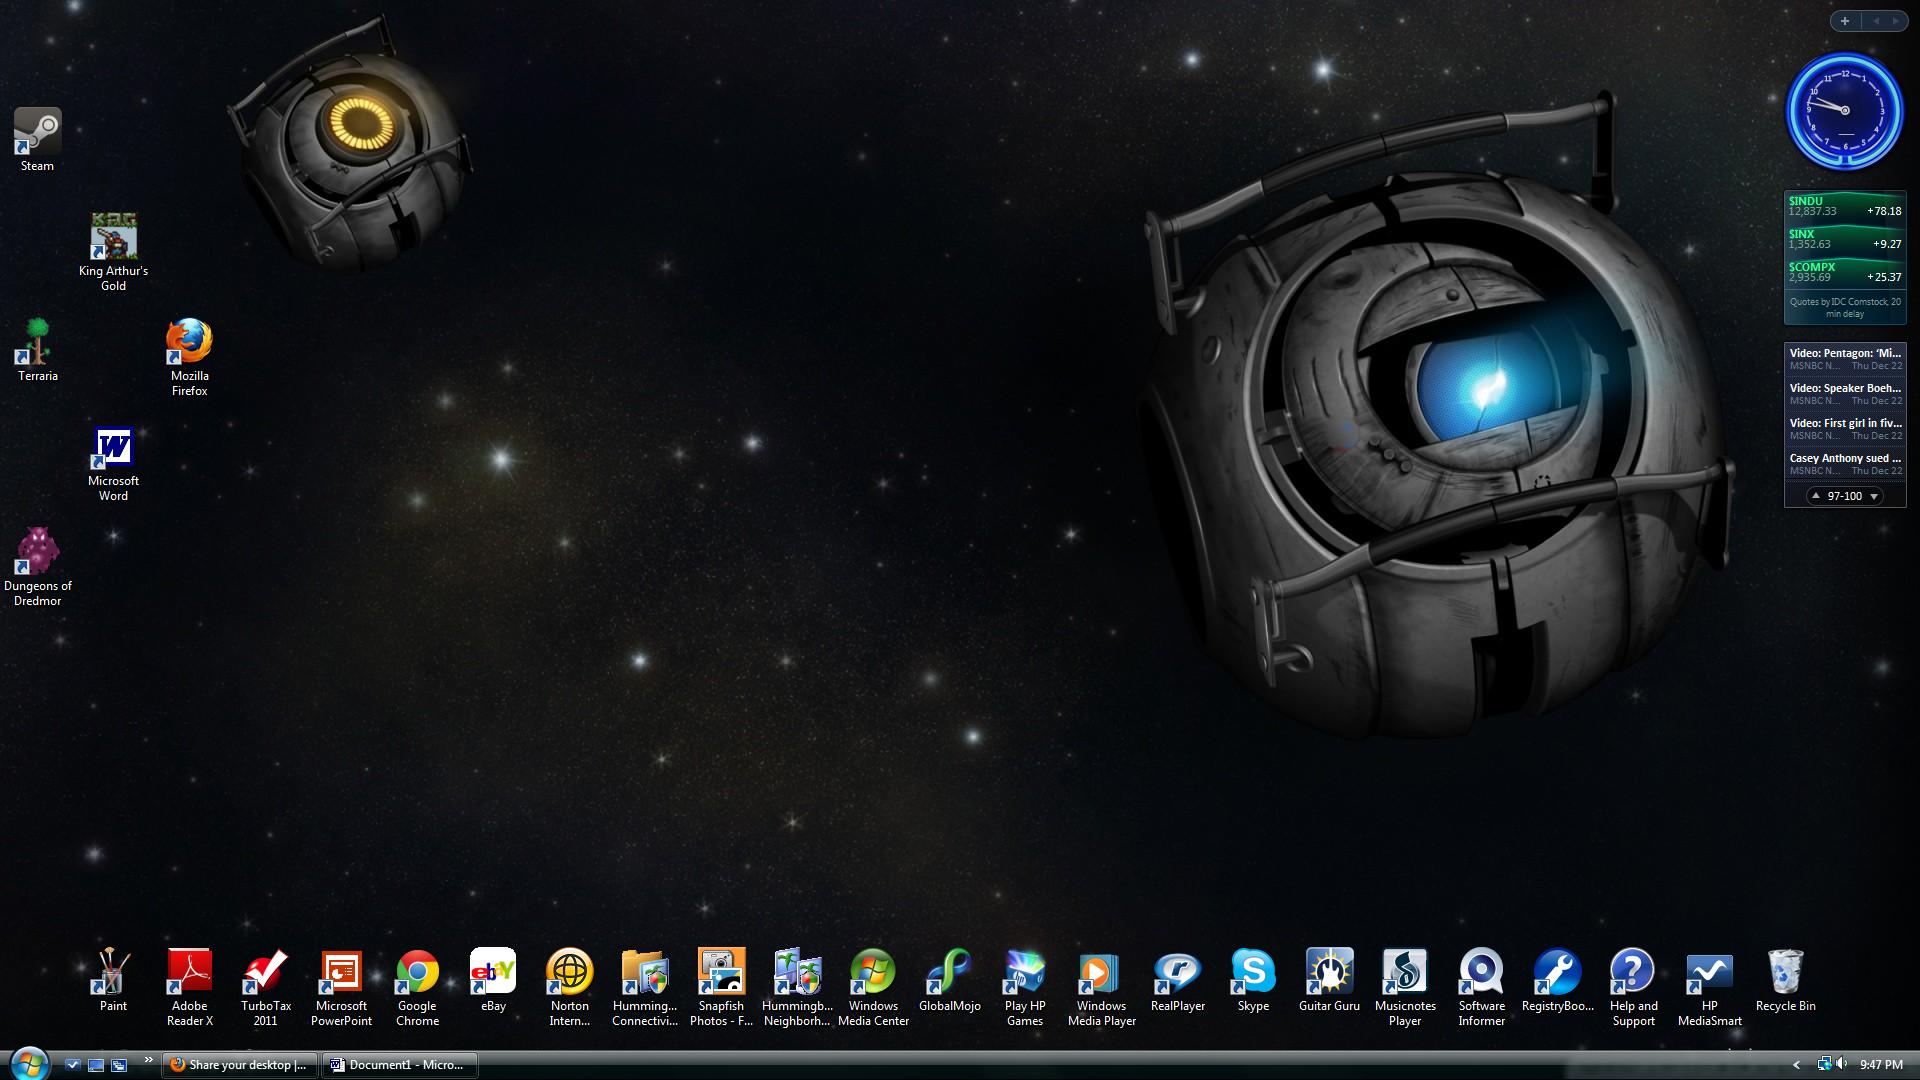Add a gadget with the sidebar plus button
Viewport: 1920px width, 1080px height.
[x=1845, y=21]
